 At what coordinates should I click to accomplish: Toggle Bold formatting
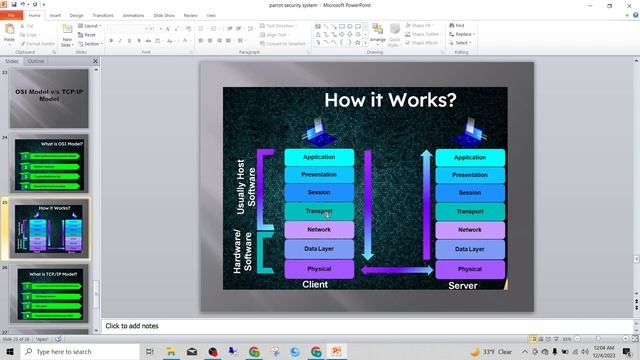111,41
